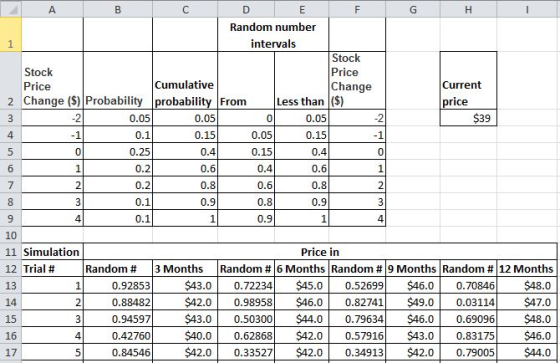Select row 2 header

11,81
